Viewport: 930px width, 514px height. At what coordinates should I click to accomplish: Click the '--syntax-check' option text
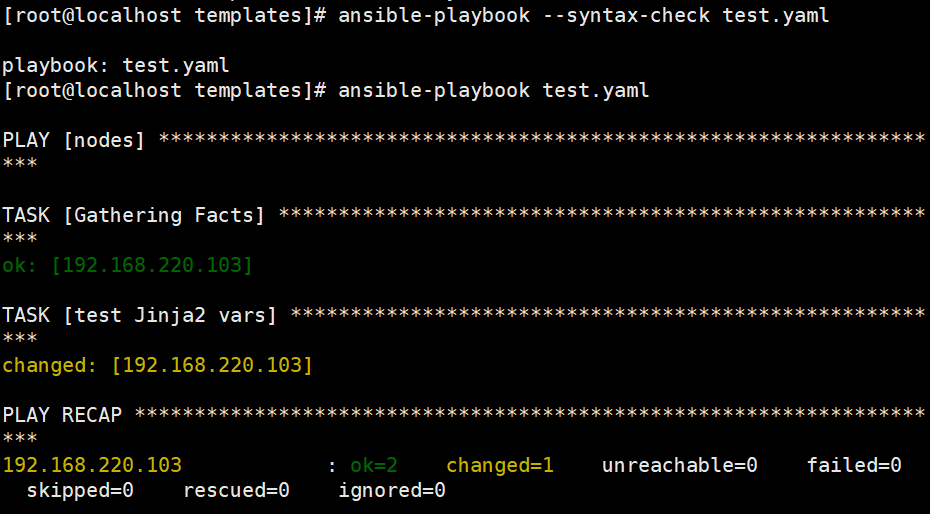tap(626, 15)
